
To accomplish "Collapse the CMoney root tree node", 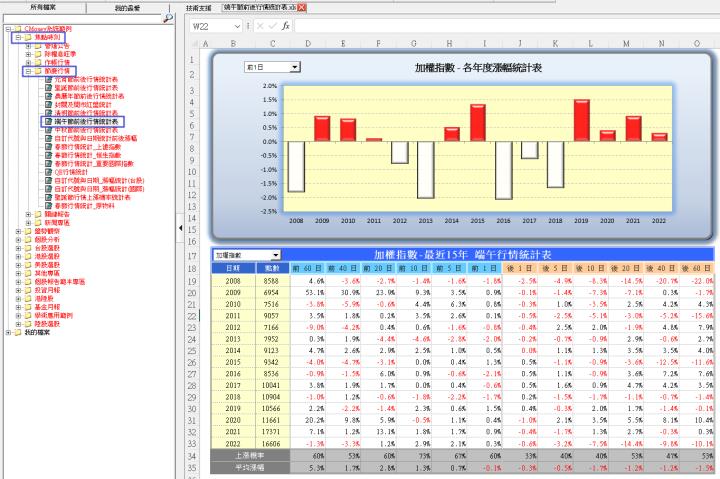I will coord(8,29).
